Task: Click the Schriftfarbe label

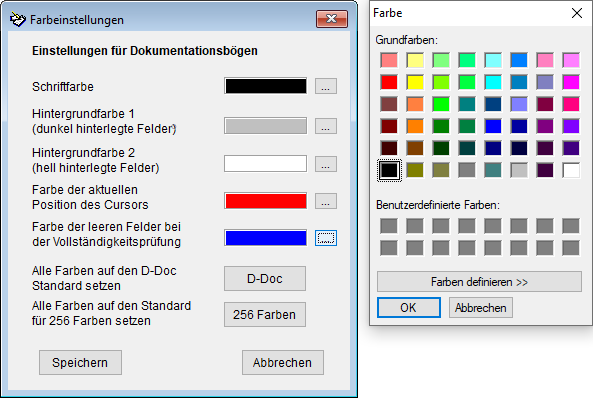Action: tap(63, 87)
